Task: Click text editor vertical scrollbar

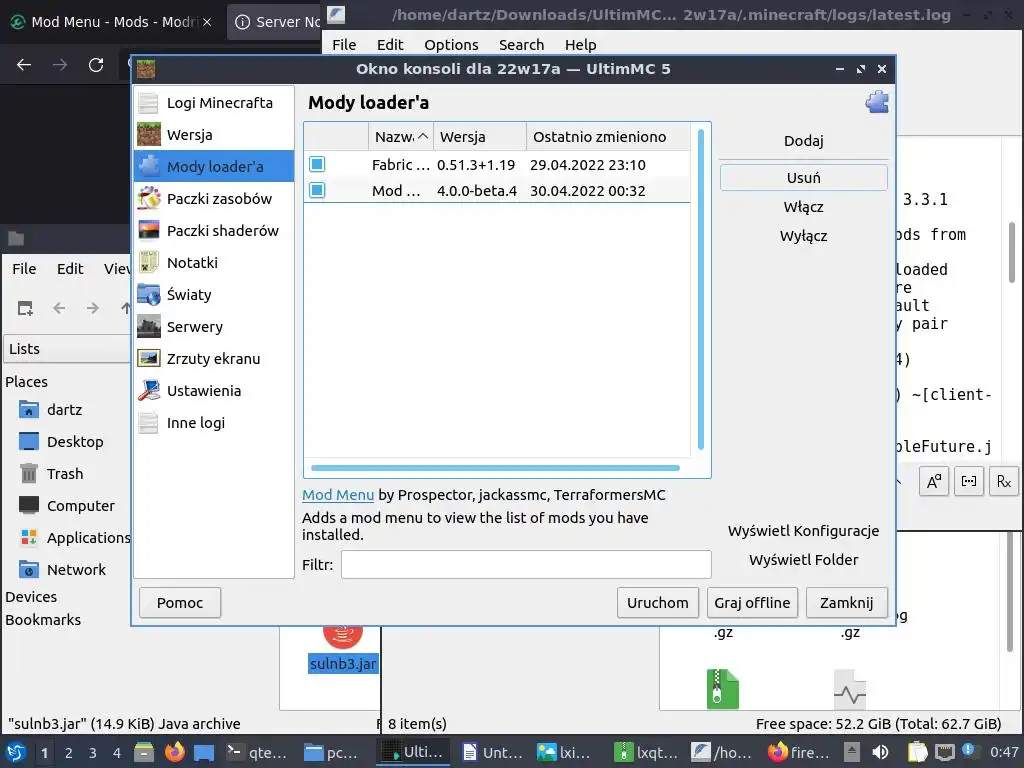Action: click(x=1012, y=252)
